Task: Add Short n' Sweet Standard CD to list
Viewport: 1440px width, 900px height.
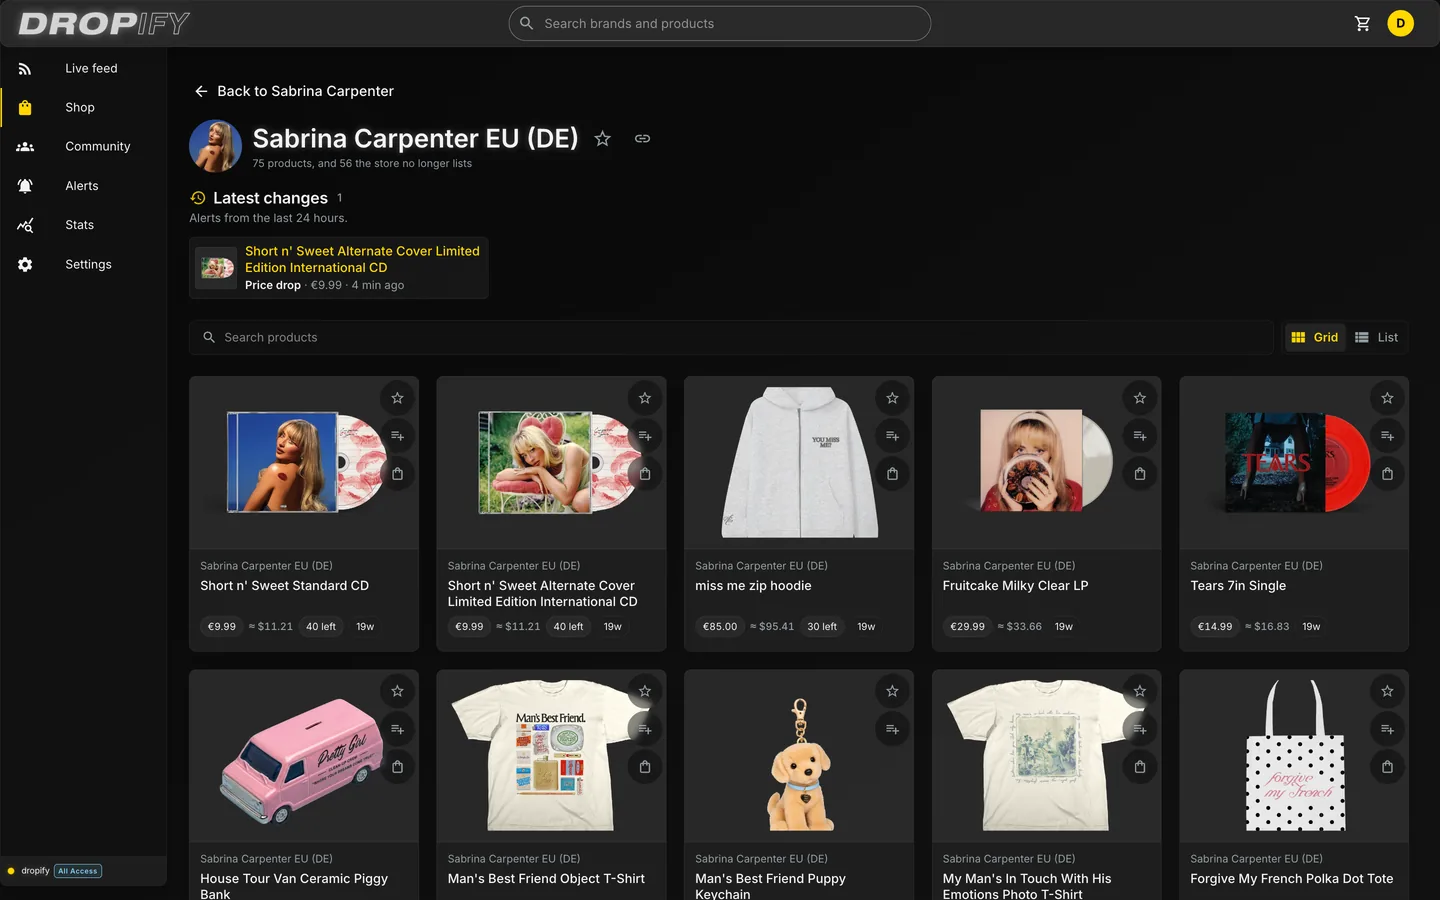Action: (397, 436)
